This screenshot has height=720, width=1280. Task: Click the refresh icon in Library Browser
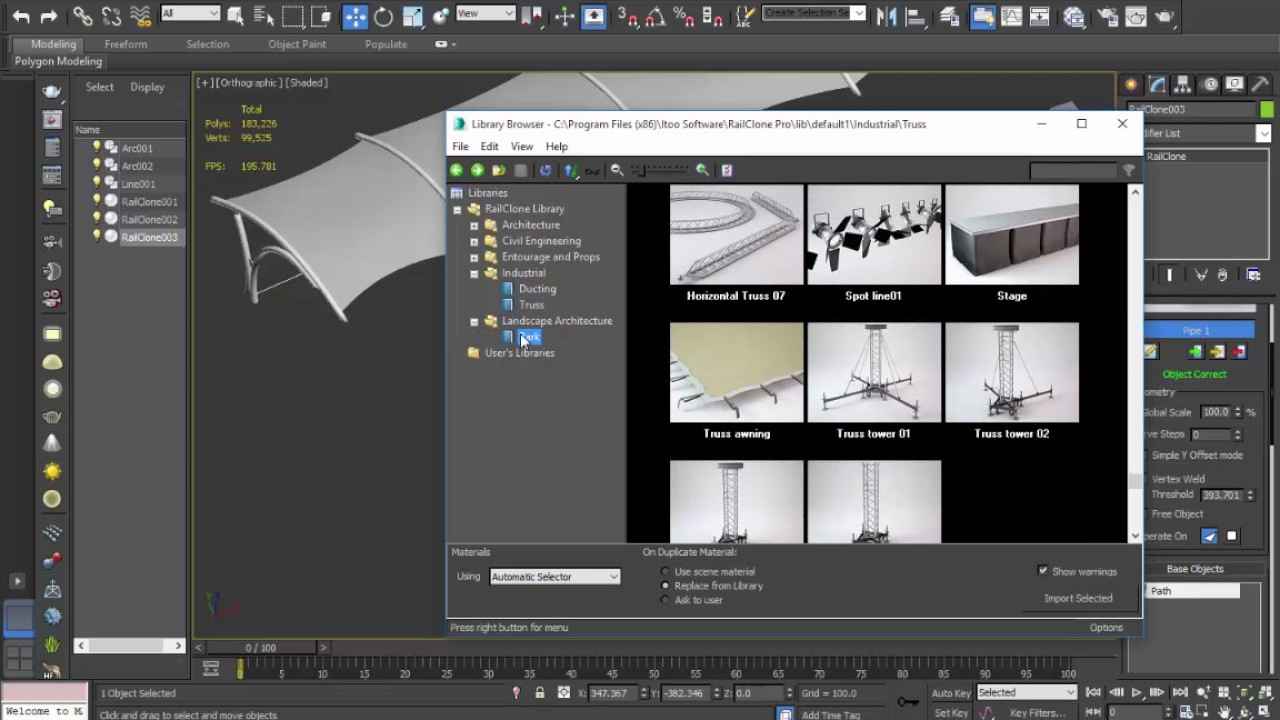[x=545, y=170]
